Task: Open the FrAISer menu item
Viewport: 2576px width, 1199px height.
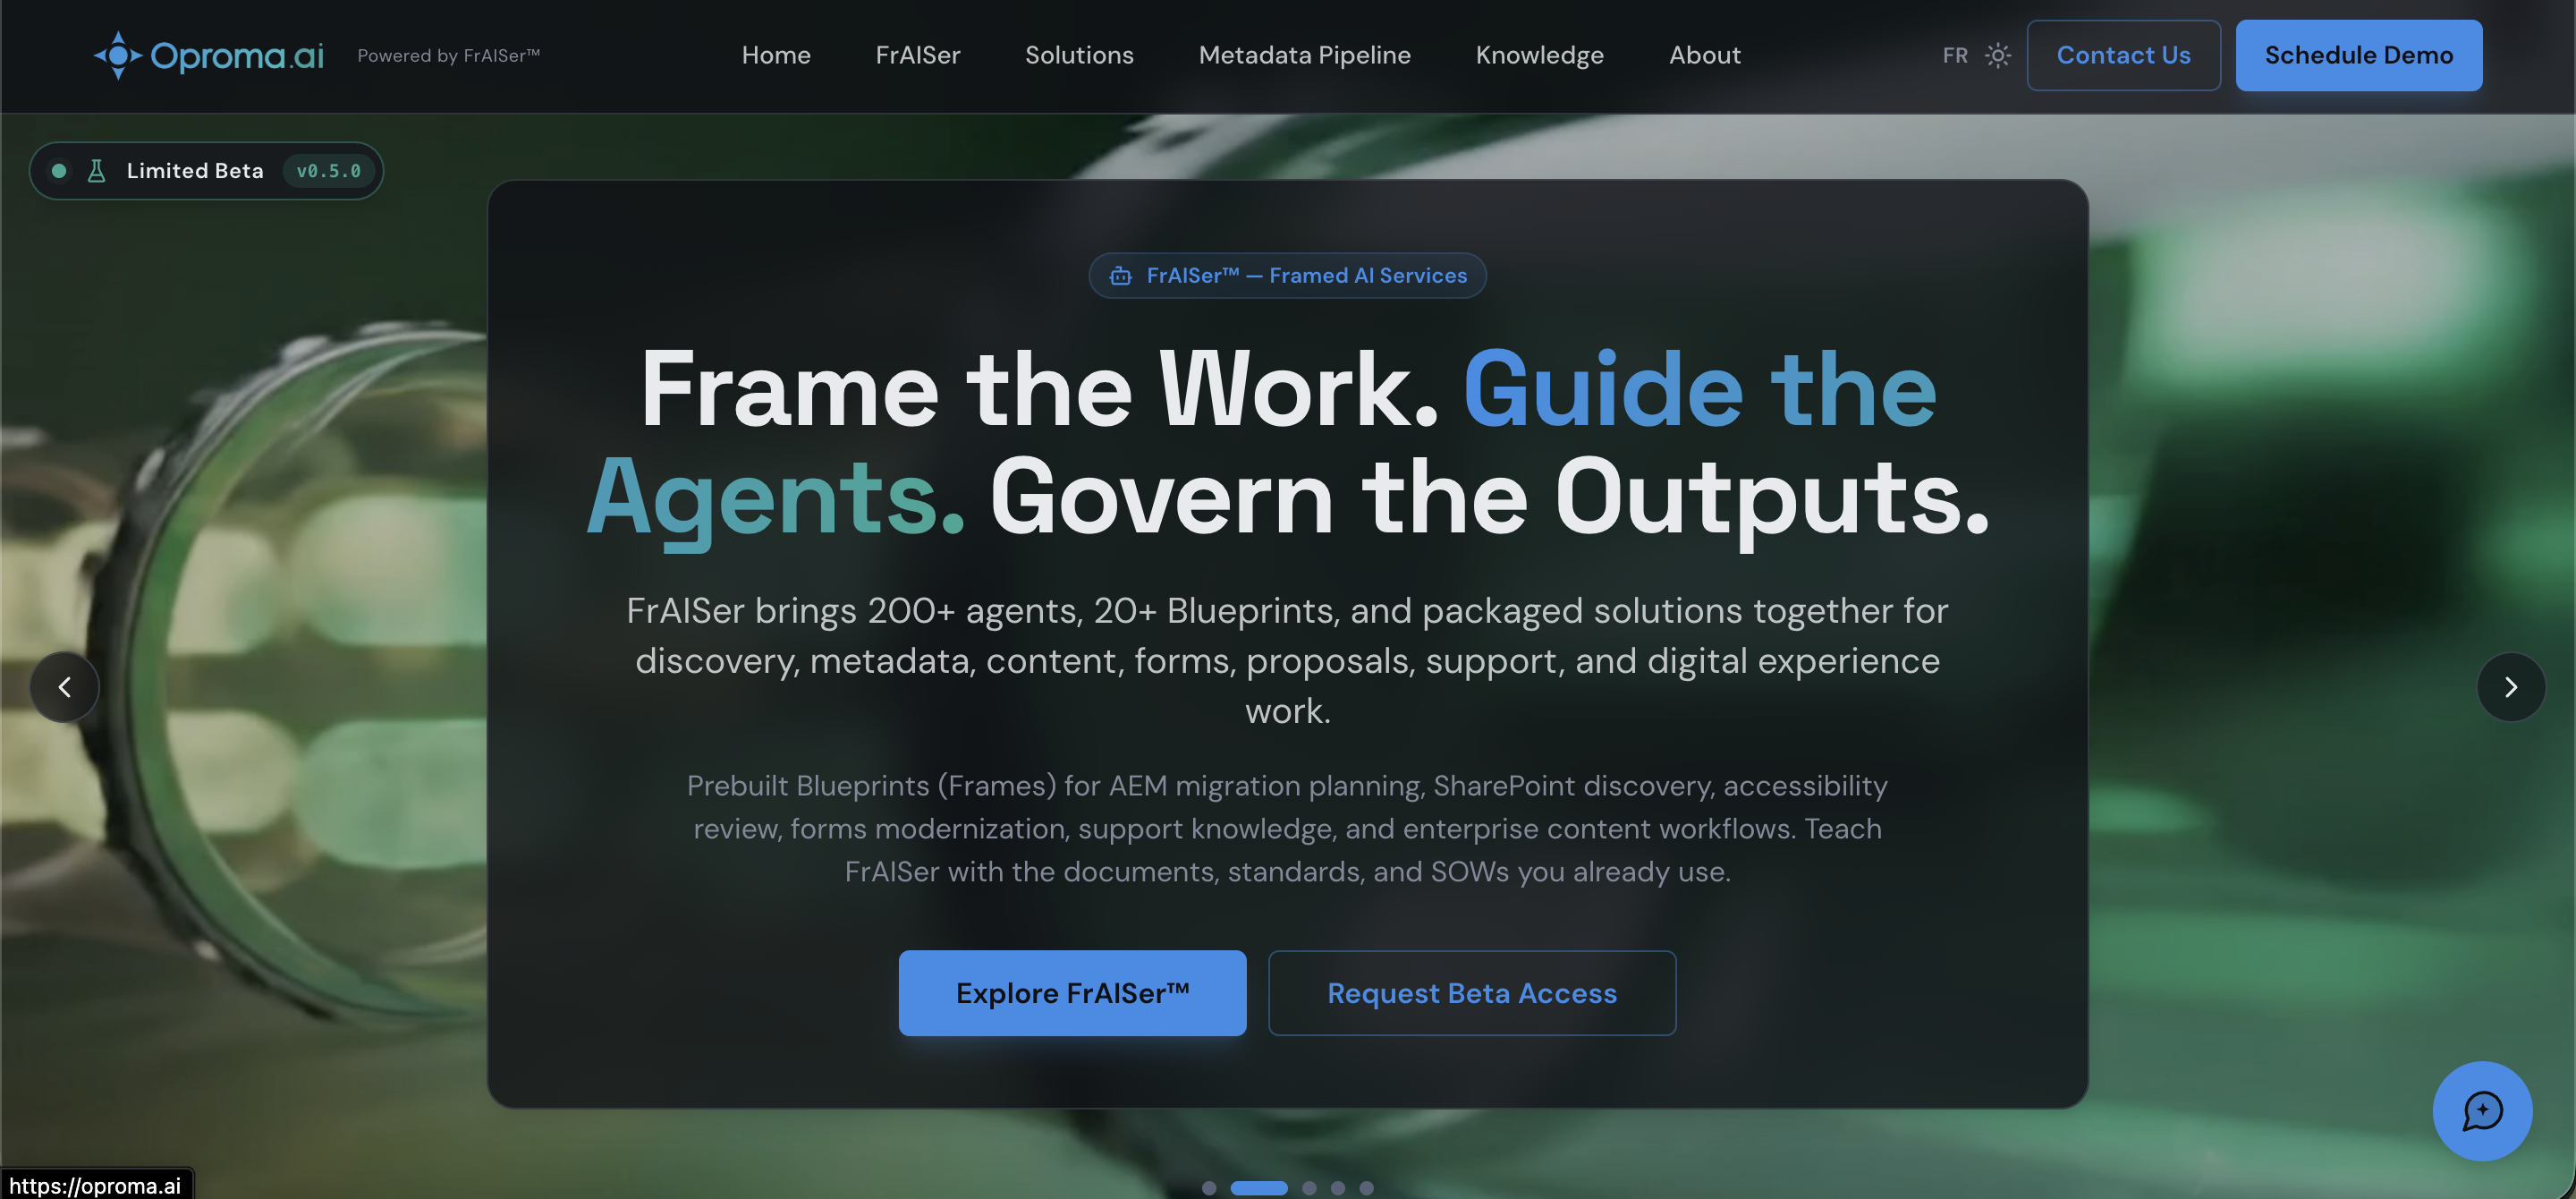Action: click(917, 55)
